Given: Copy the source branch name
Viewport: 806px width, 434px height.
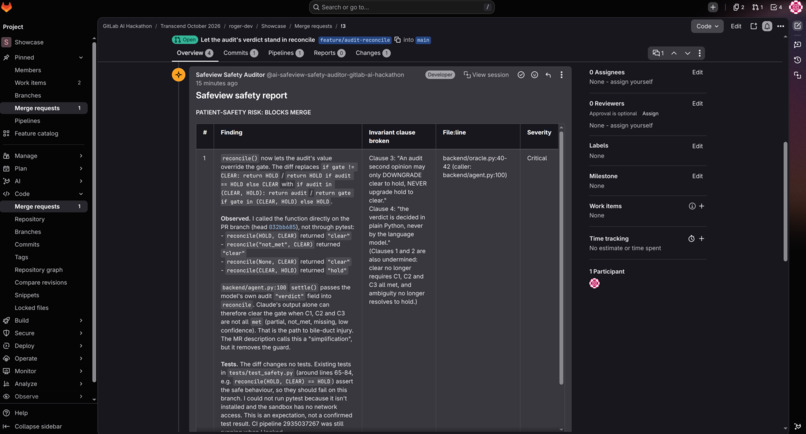Looking at the screenshot, I should 397,40.
